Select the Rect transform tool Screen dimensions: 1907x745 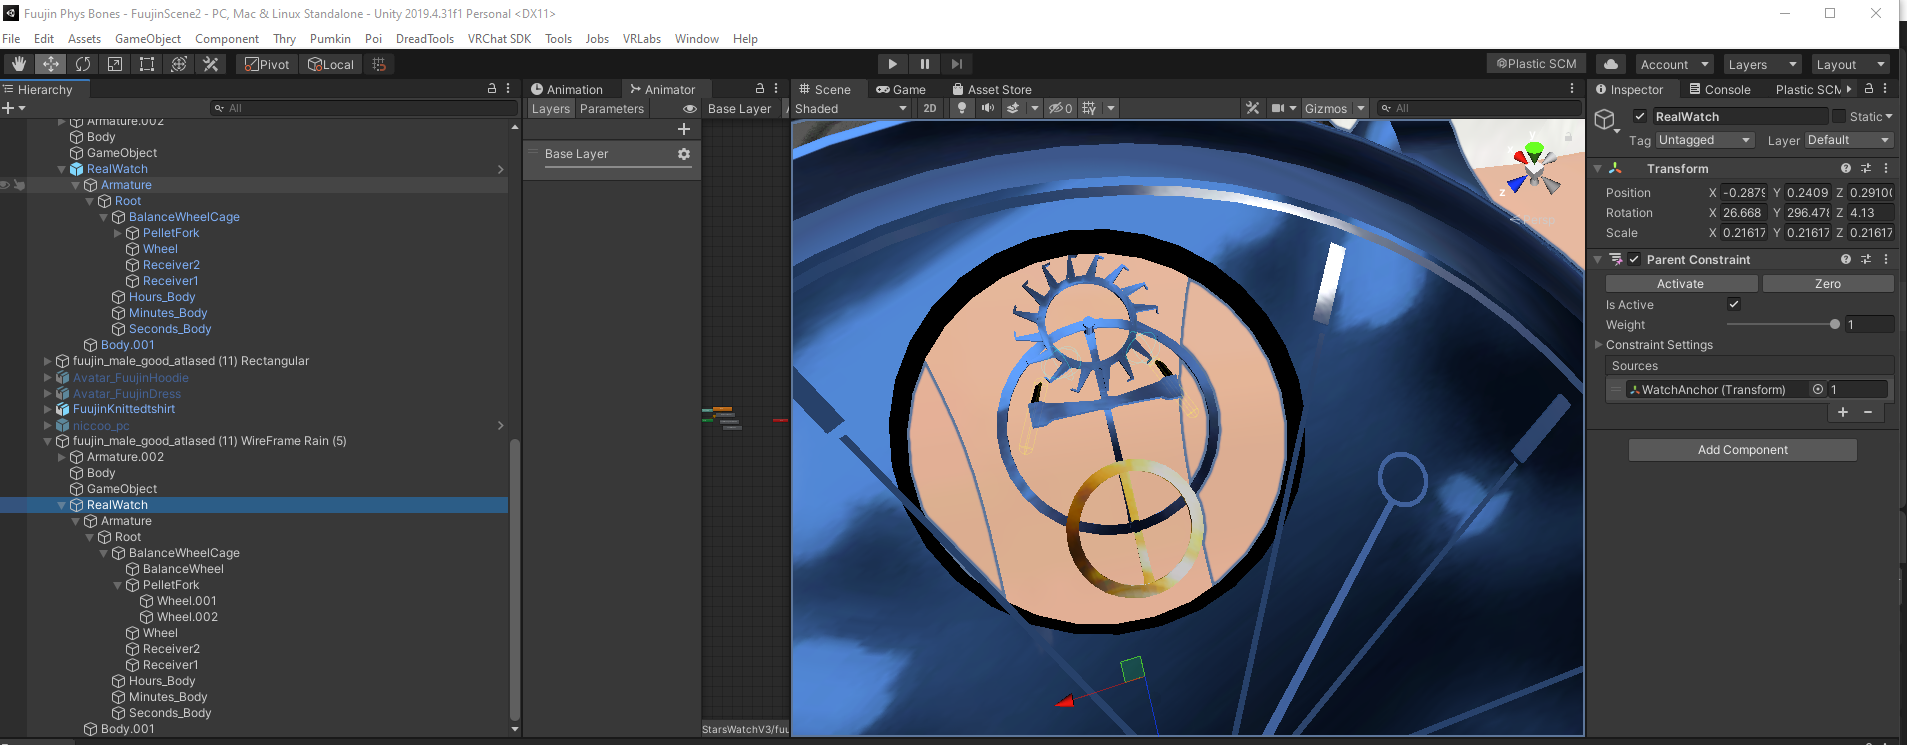click(147, 64)
